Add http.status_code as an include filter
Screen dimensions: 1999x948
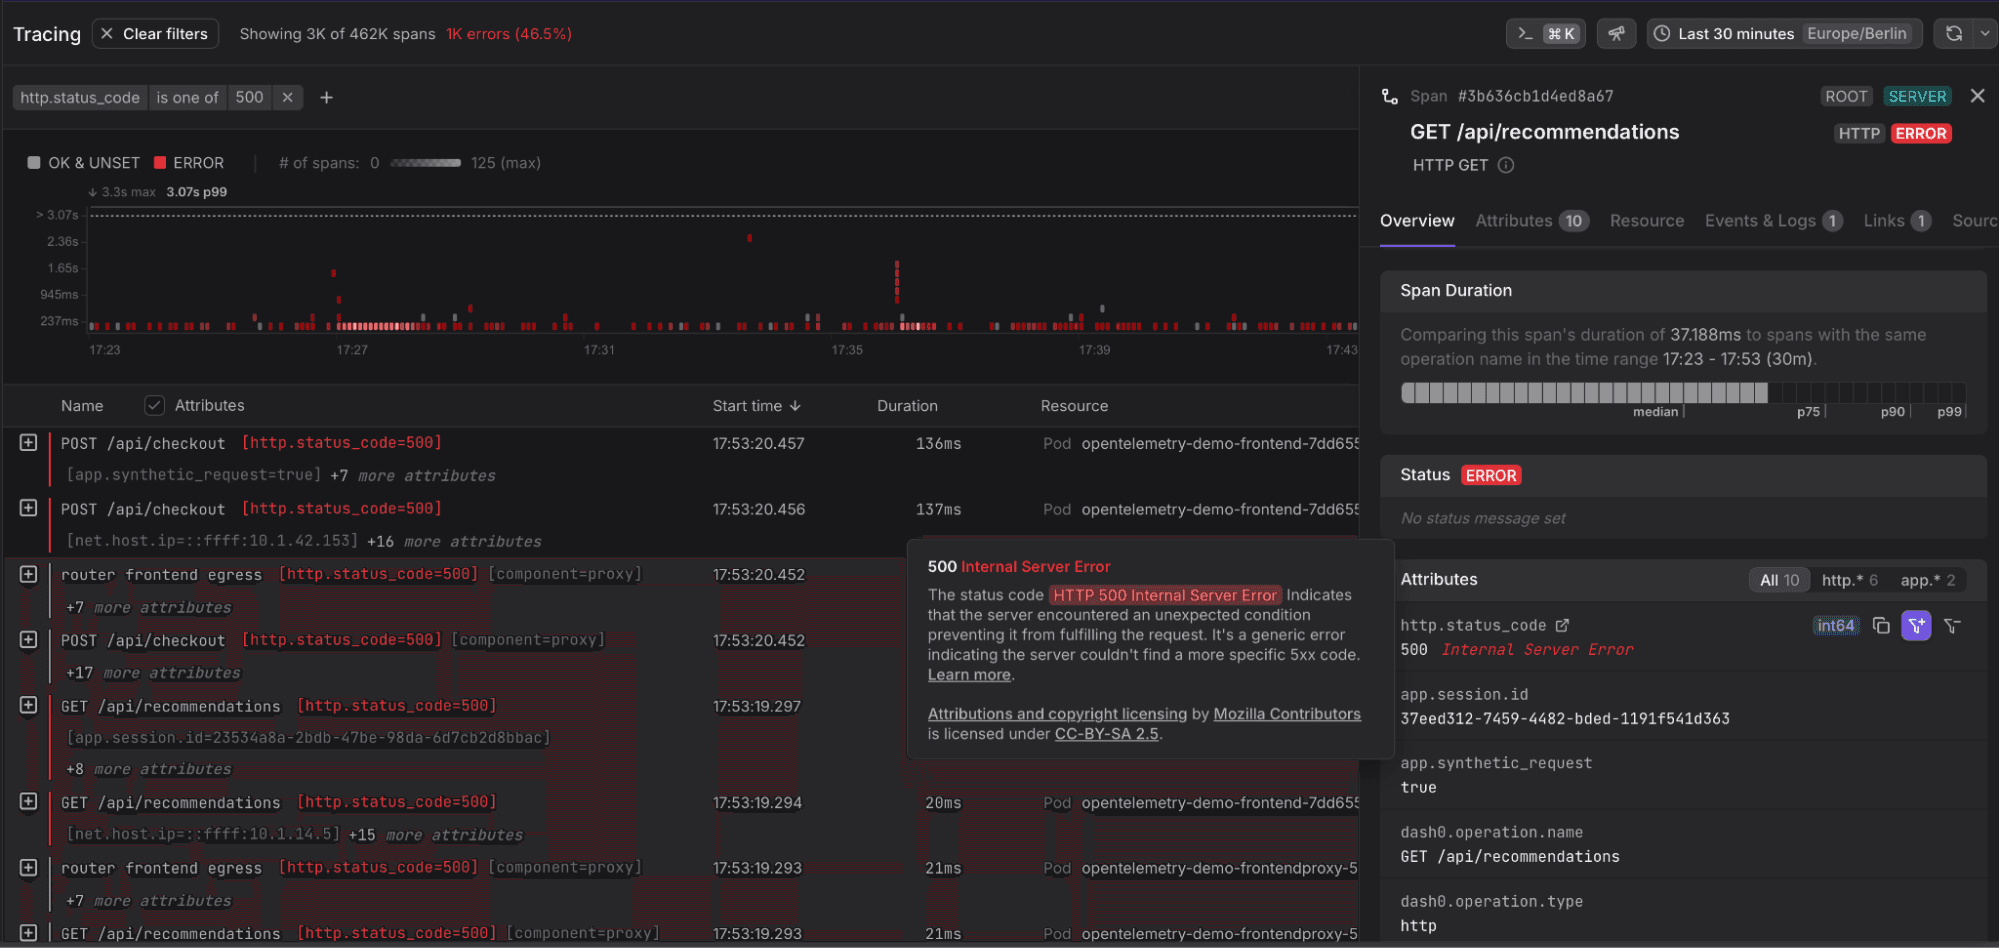(x=1916, y=626)
